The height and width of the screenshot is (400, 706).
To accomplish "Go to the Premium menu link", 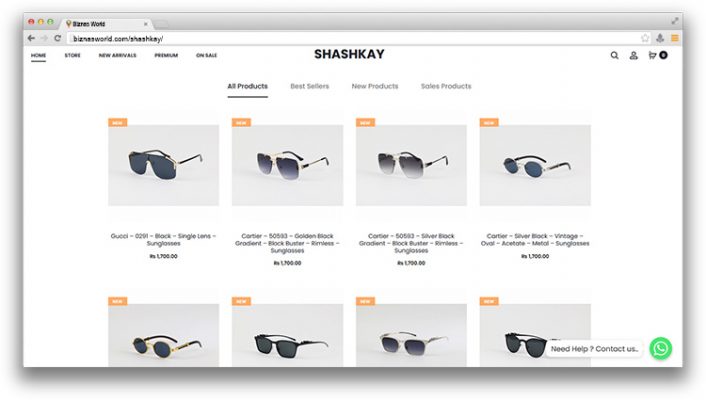I will [x=166, y=55].
